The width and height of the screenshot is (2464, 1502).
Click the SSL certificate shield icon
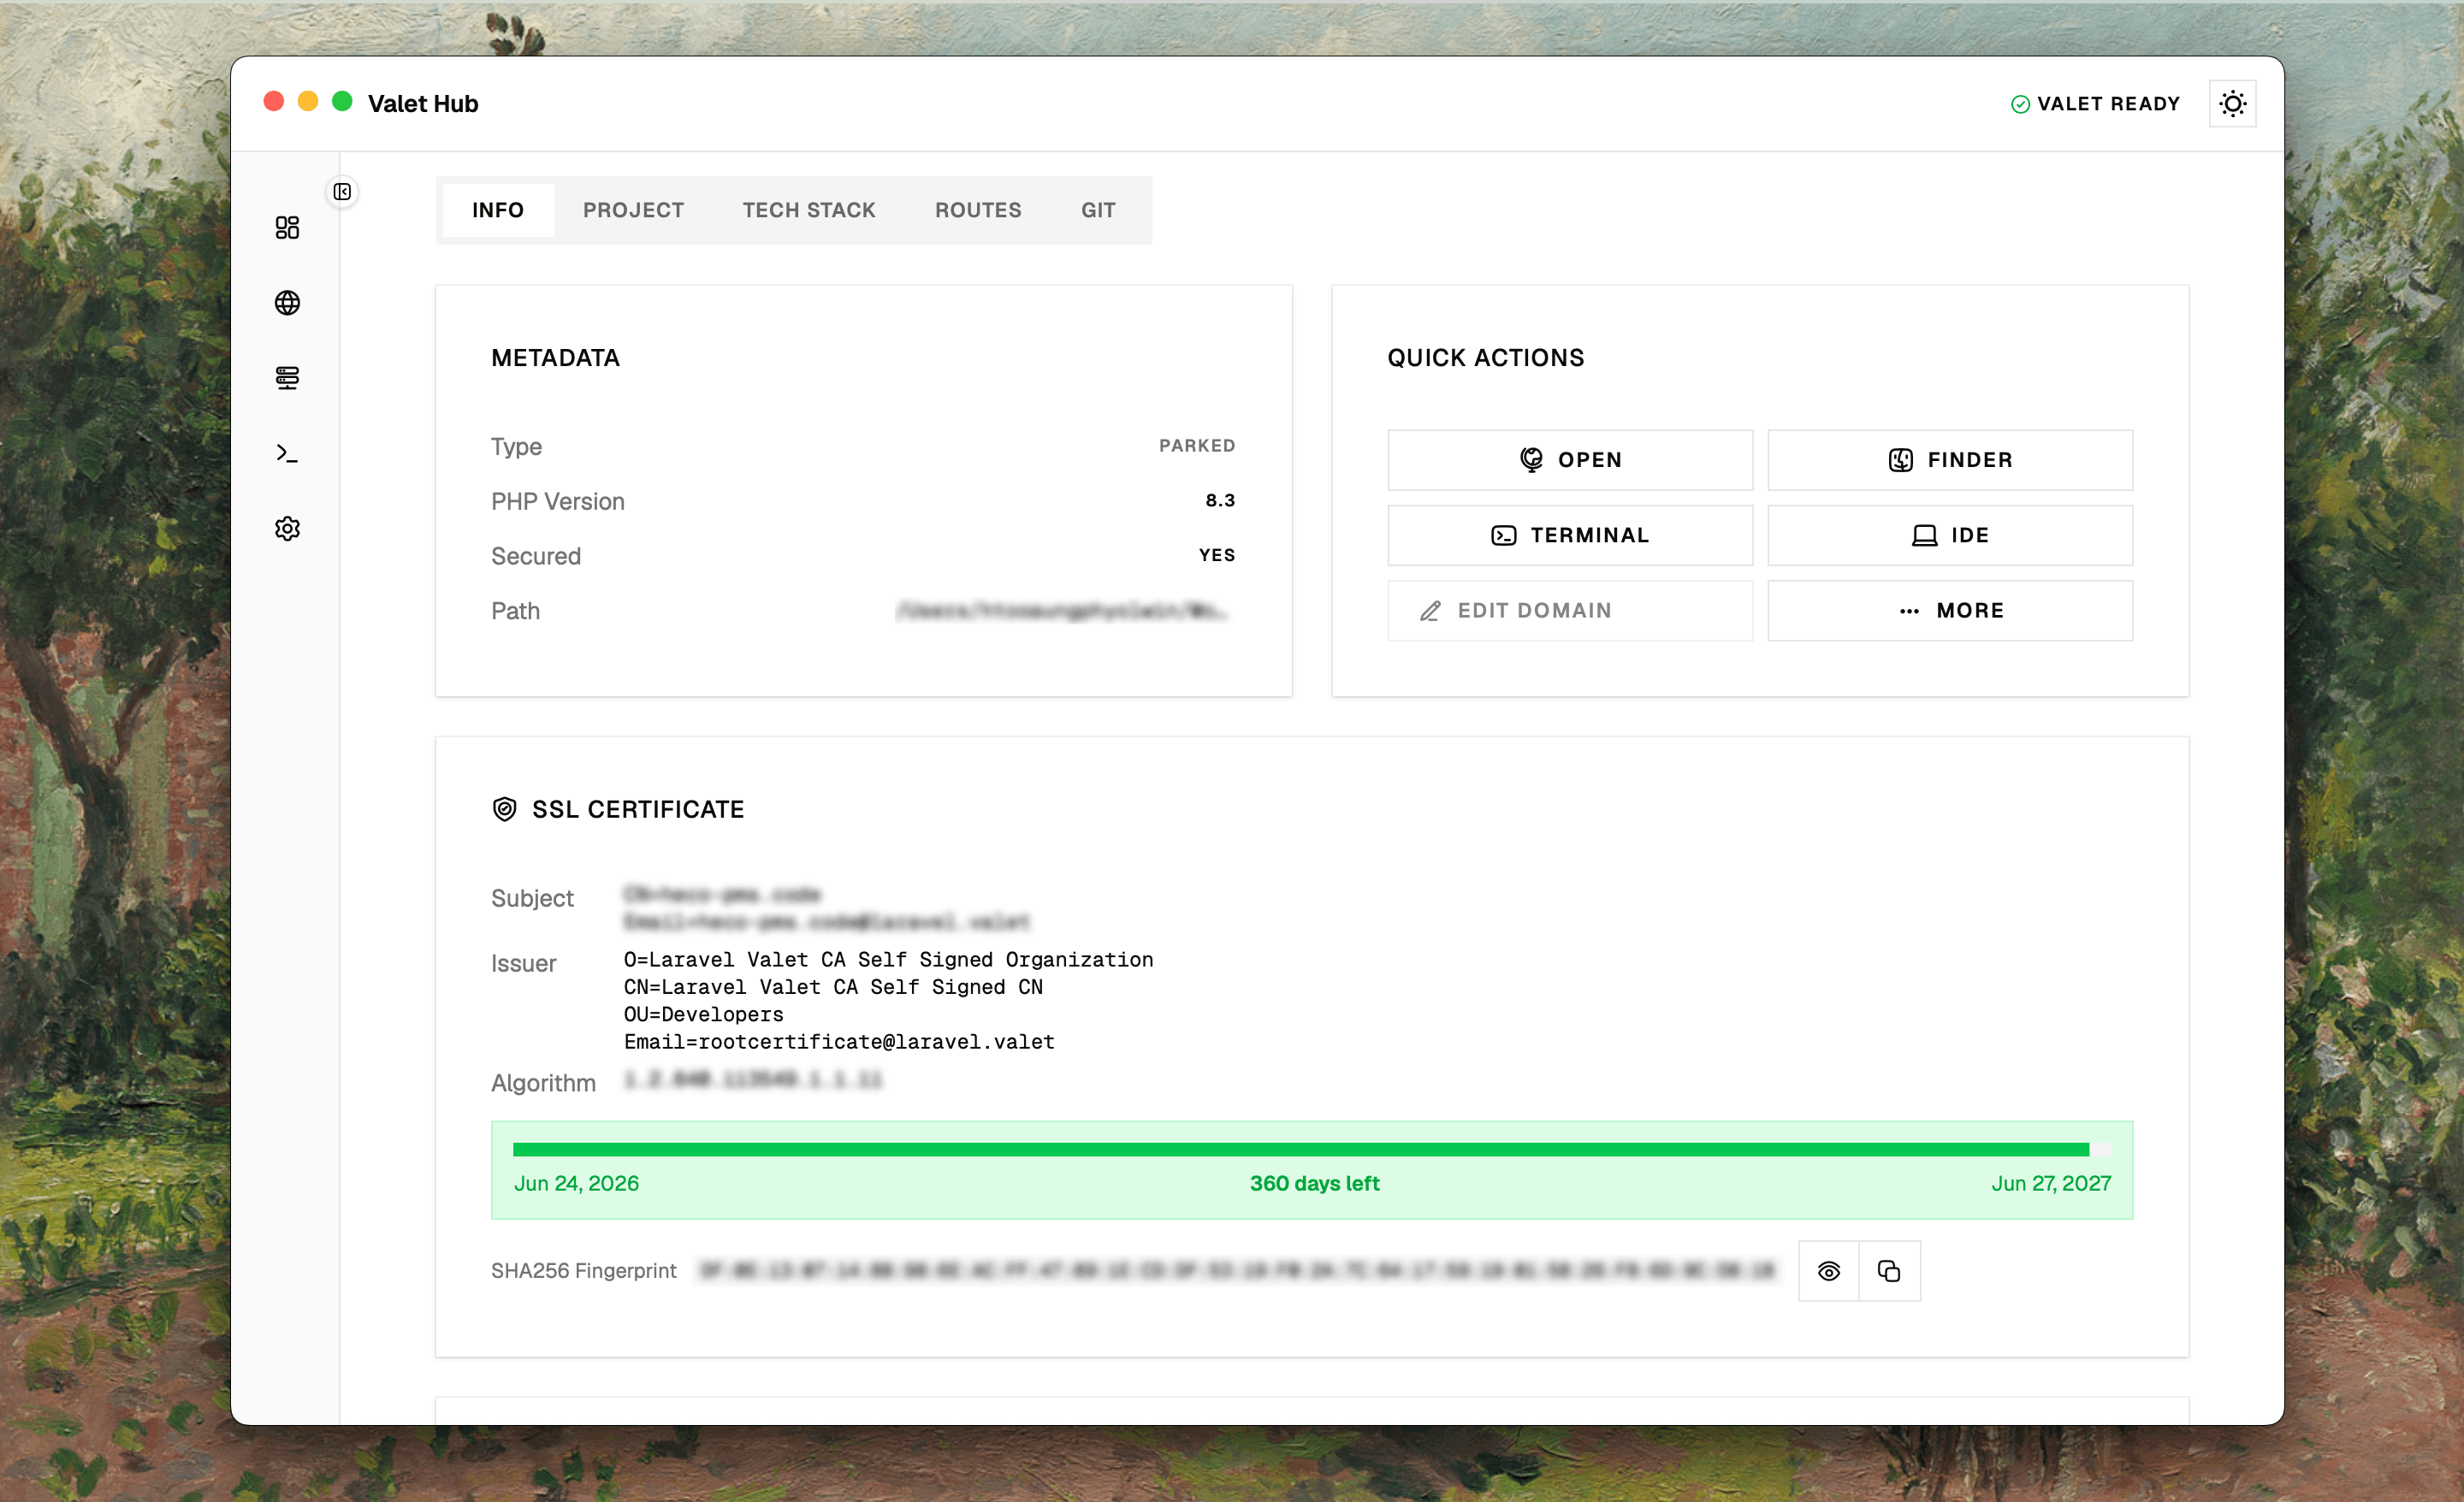[x=505, y=809]
